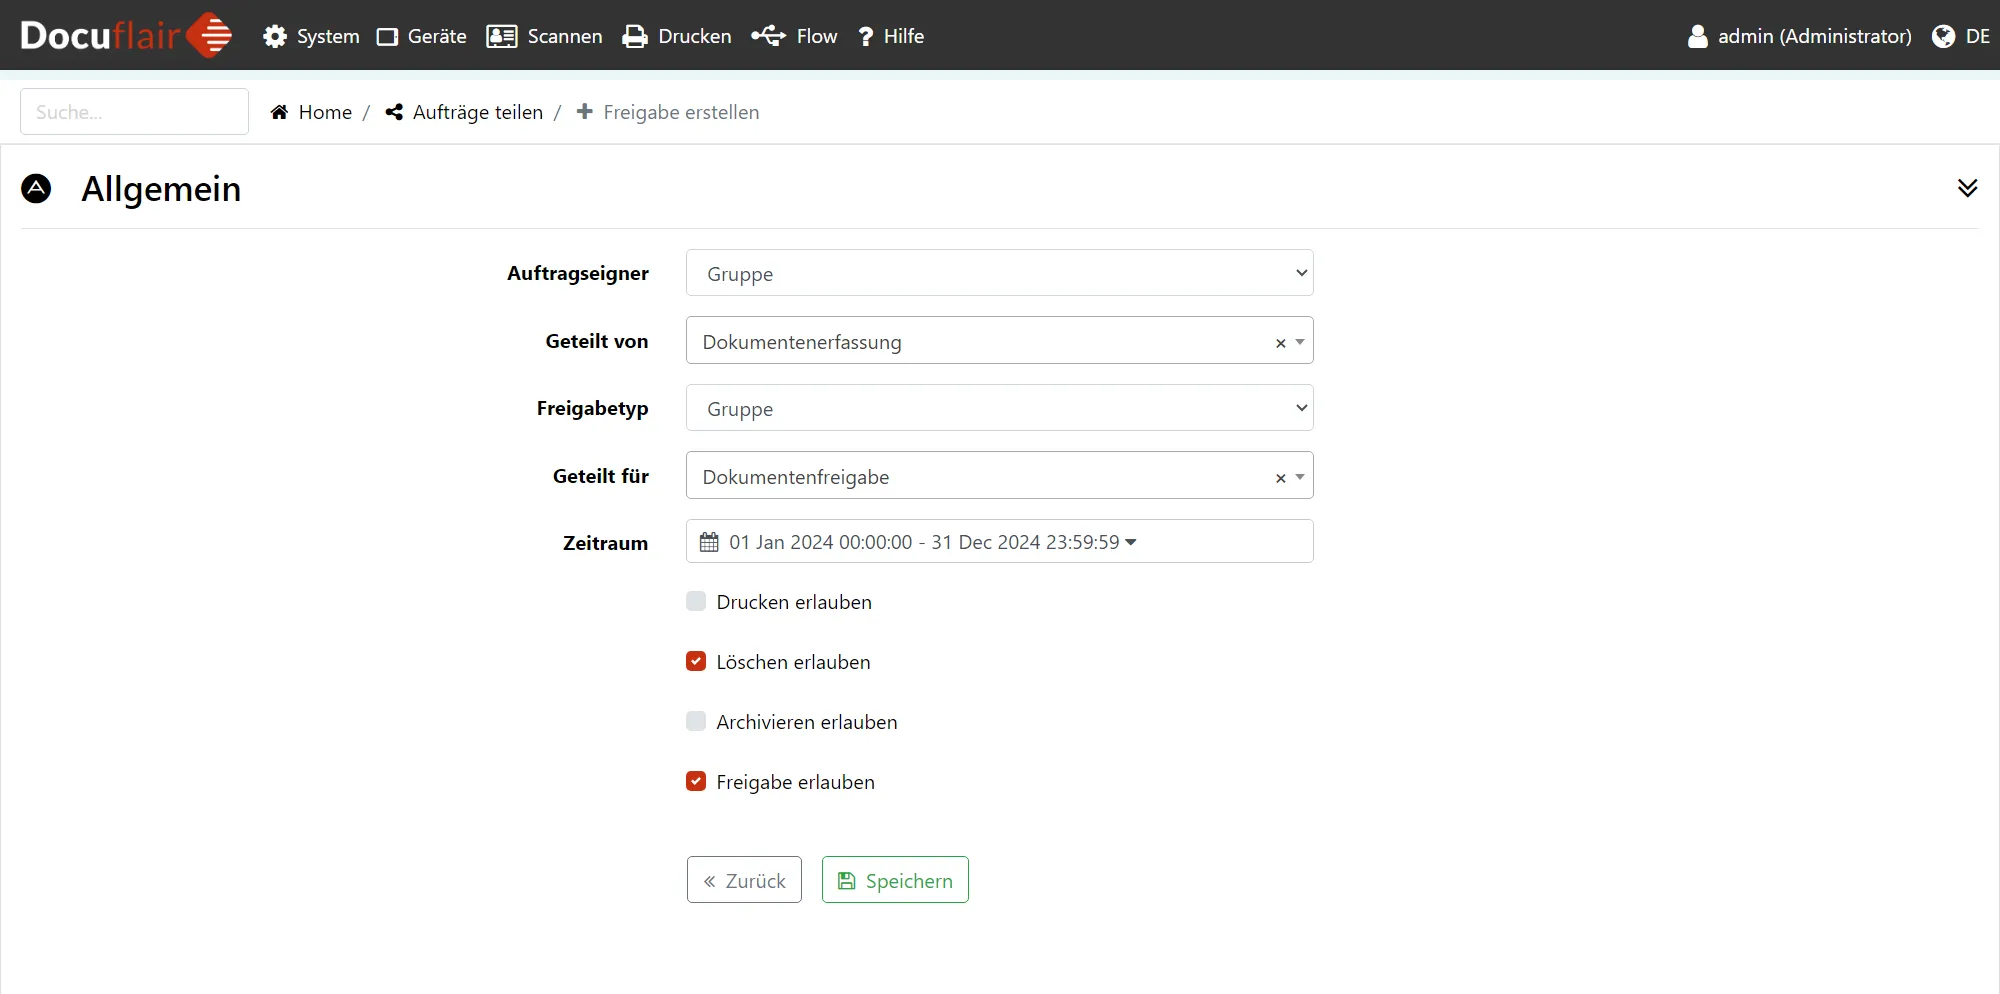Clear the Dokumentenfreigabe selection with the x

[1280, 478]
